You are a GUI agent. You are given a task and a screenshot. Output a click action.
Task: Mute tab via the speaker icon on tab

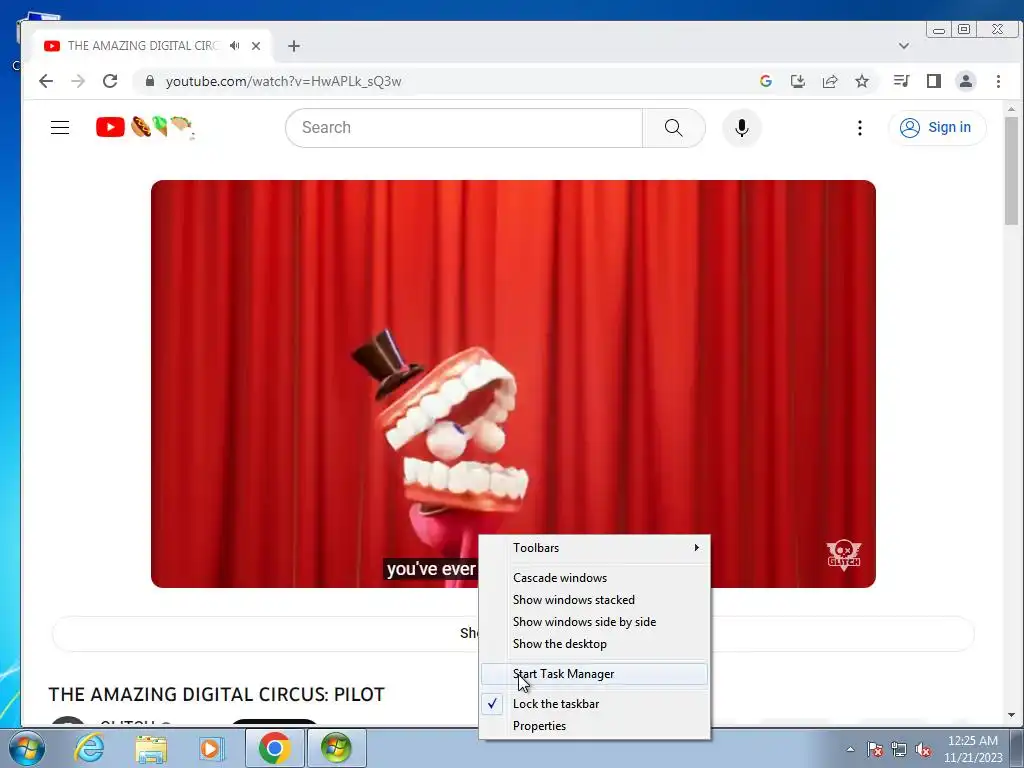pyautogui.click(x=234, y=46)
